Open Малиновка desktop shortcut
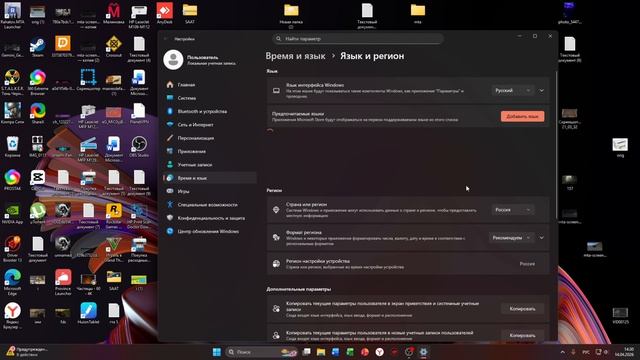 [113, 13]
